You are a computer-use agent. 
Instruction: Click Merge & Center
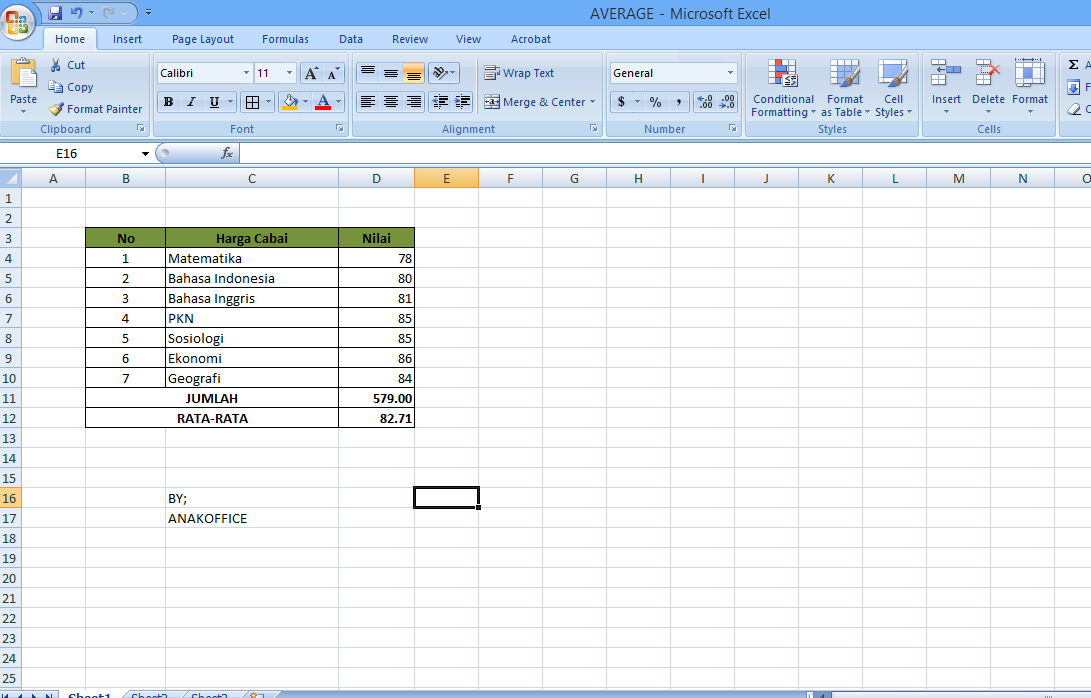(534, 102)
